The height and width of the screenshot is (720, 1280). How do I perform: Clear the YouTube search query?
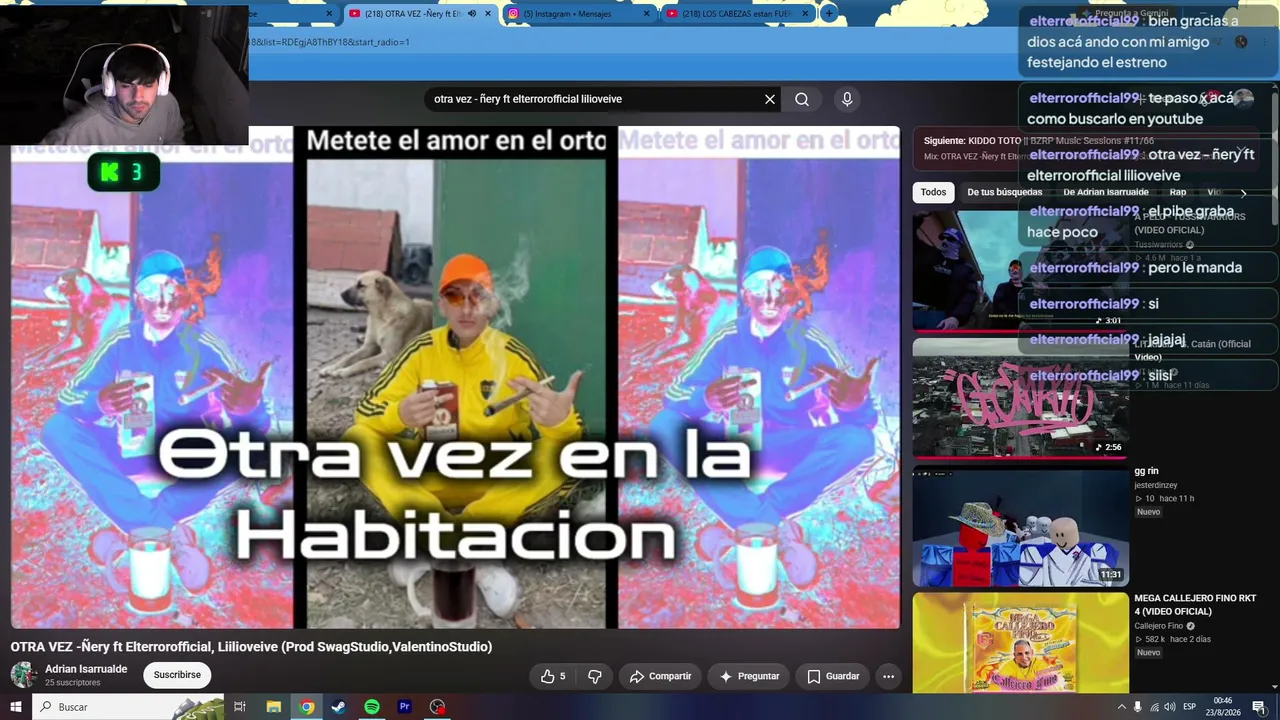point(770,99)
